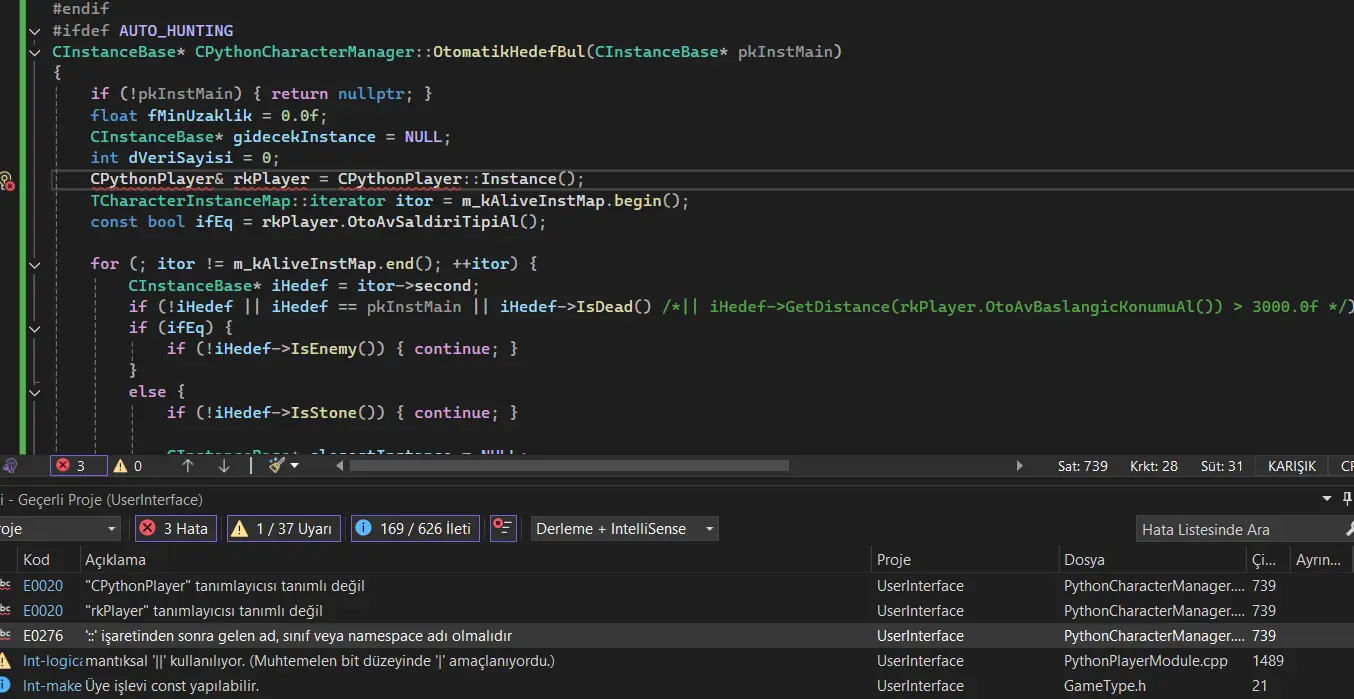This screenshot has height=699, width=1354.
Task: Collapse the for loop code block
Action: [x=36, y=265]
